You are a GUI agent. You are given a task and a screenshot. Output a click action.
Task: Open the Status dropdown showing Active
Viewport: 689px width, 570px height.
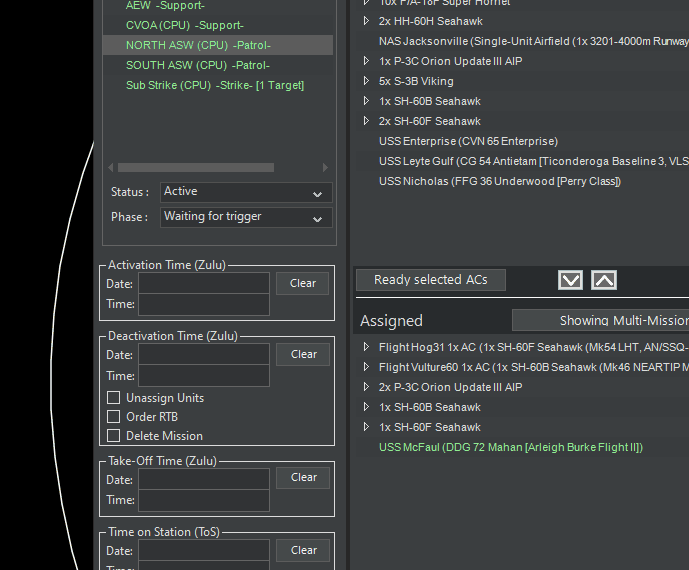click(x=246, y=192)
